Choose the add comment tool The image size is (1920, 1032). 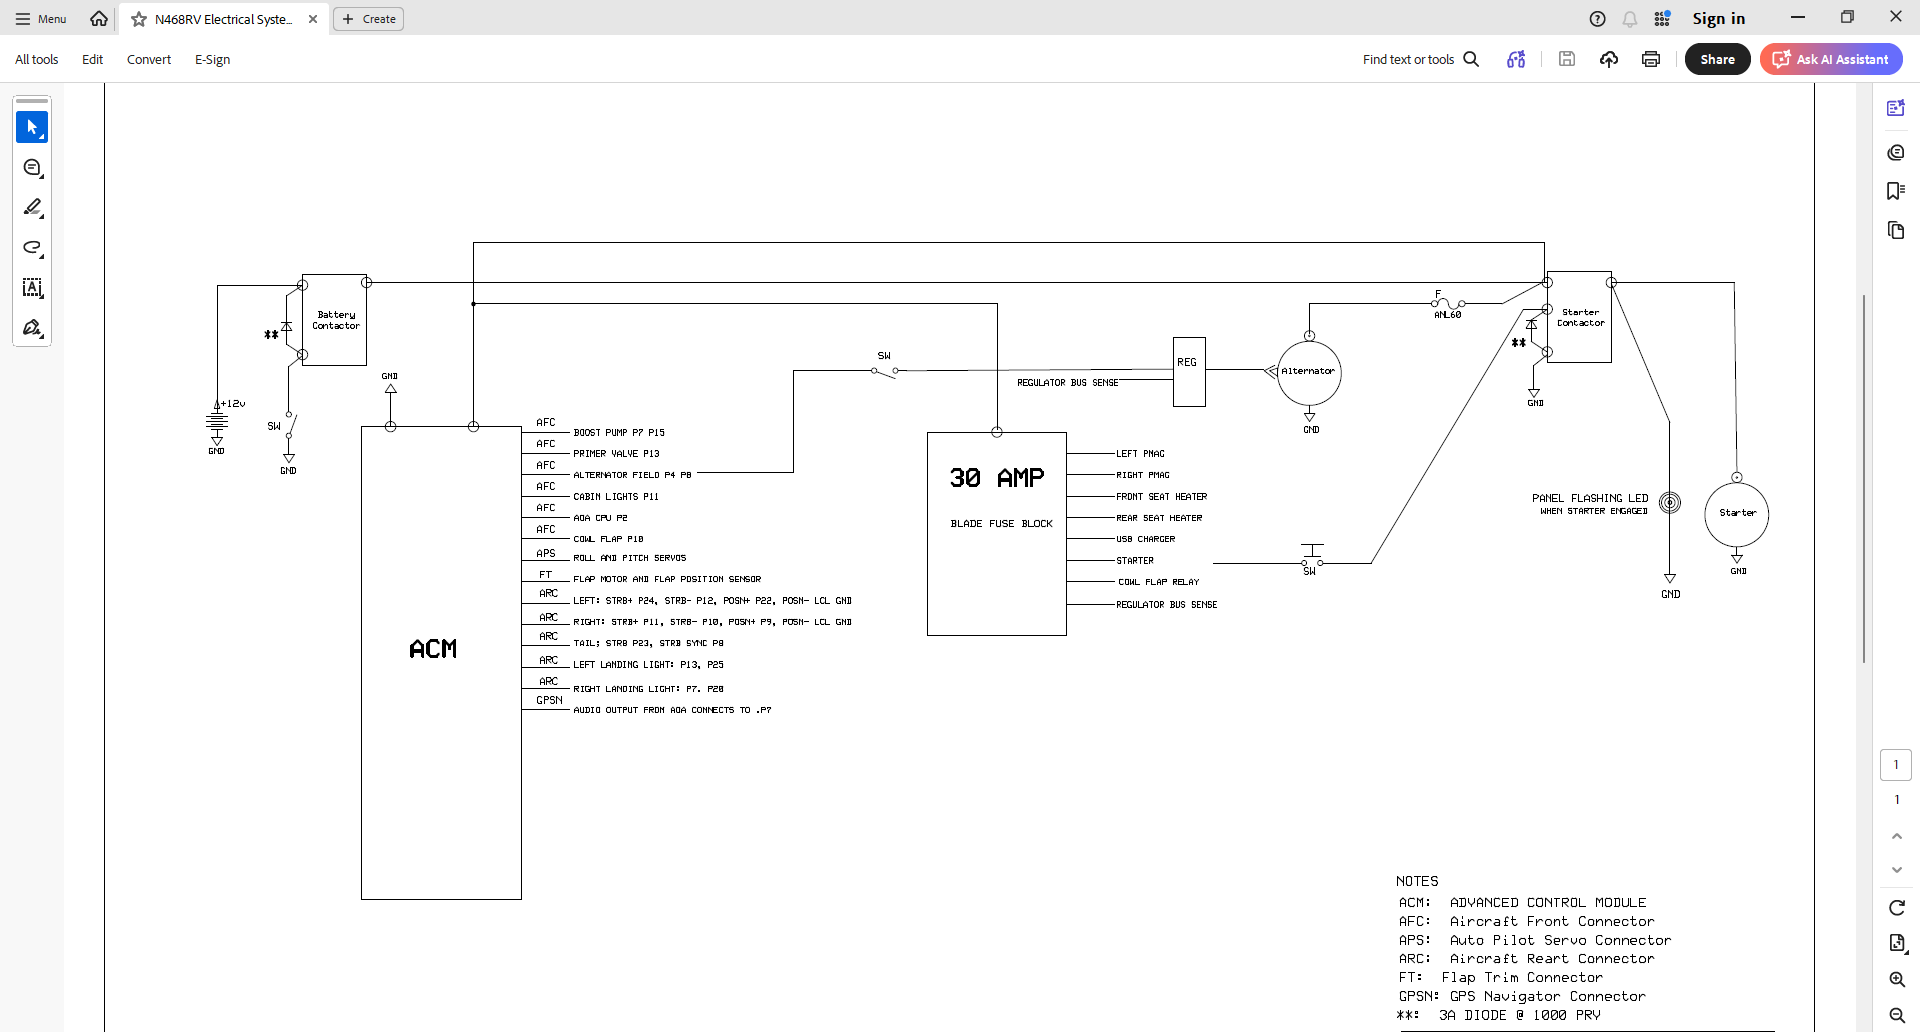pyautogui.click(x=32, y=168)
